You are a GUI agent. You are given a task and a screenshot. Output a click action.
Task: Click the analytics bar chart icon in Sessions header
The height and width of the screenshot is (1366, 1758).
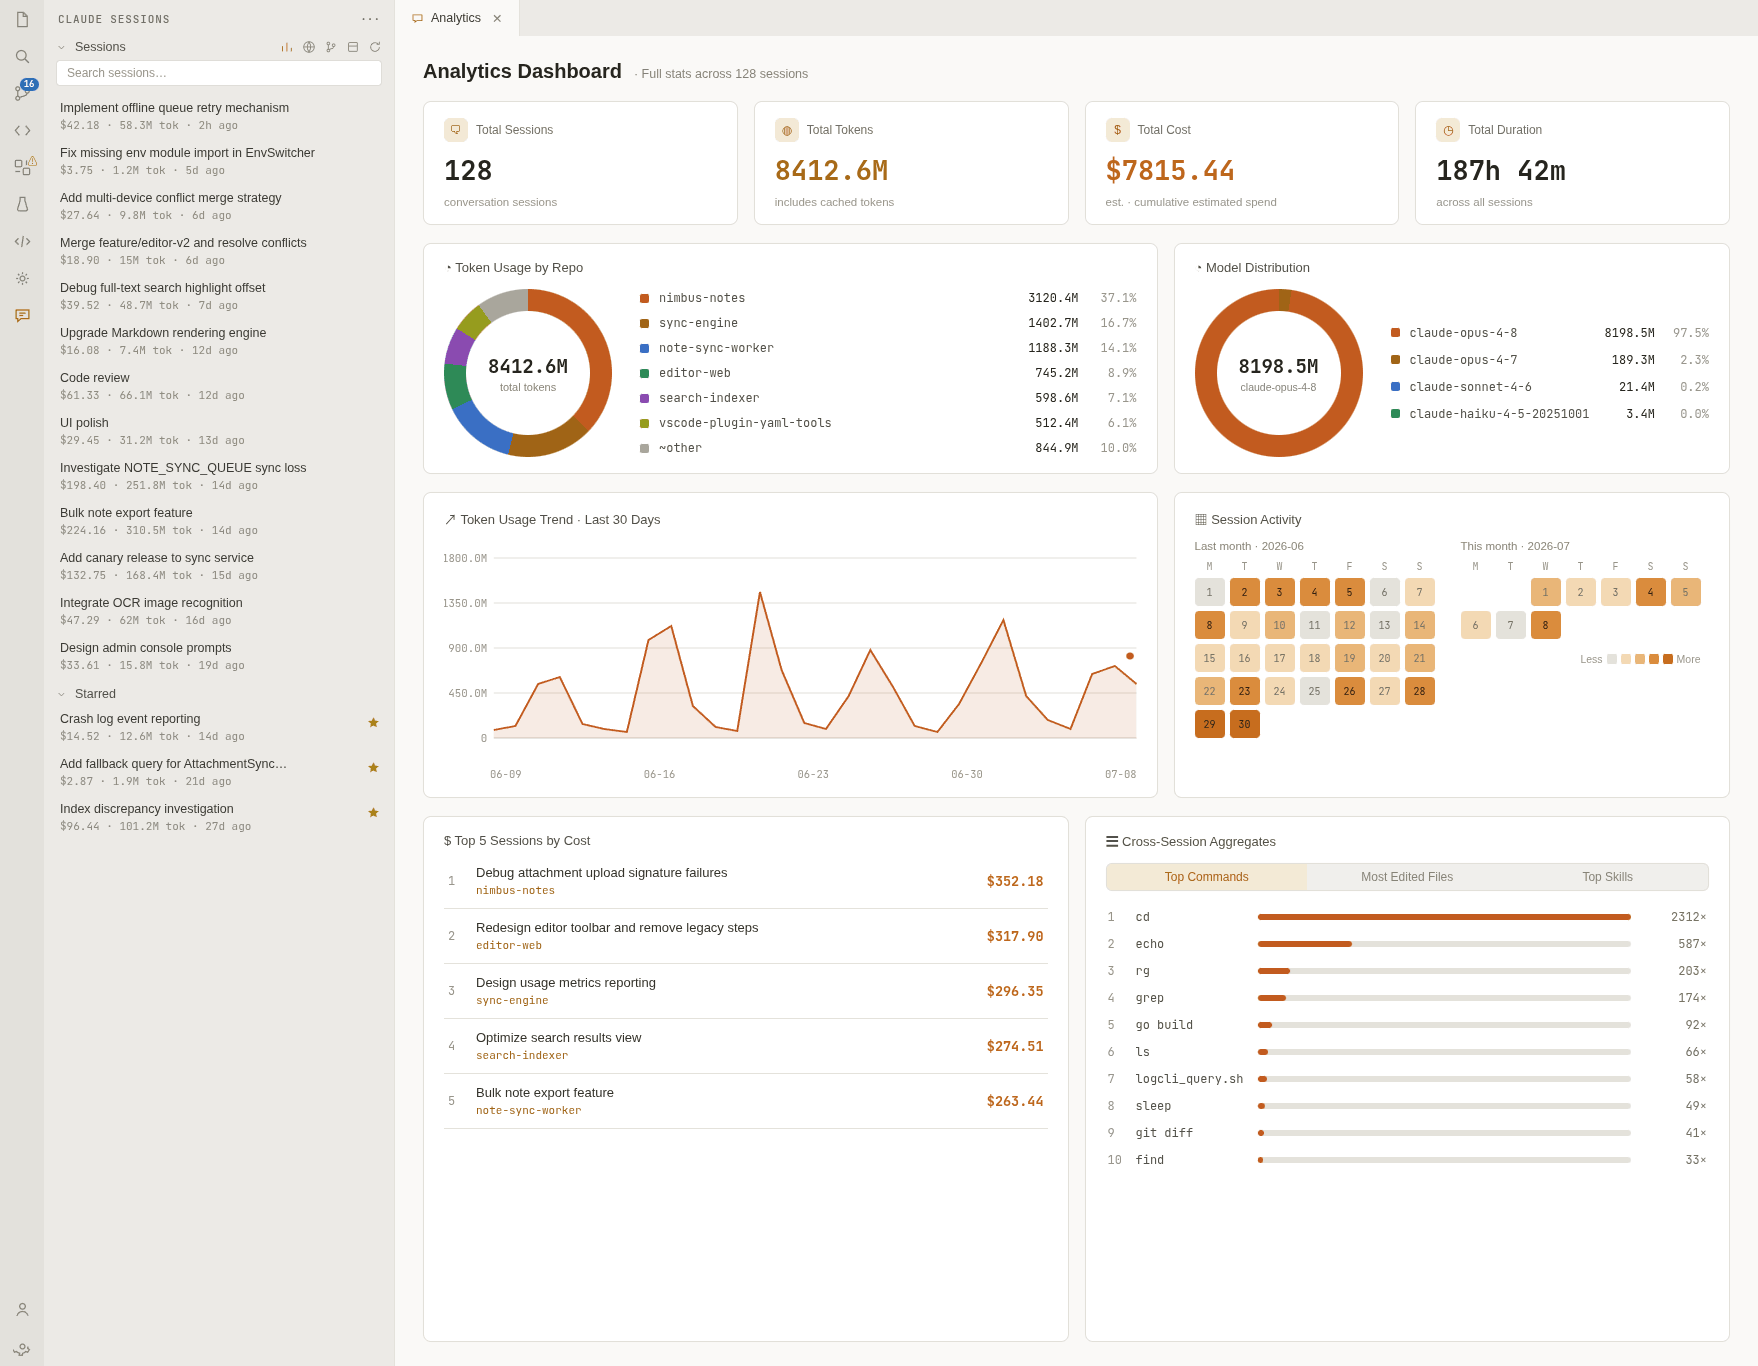[x=286, y=47]
